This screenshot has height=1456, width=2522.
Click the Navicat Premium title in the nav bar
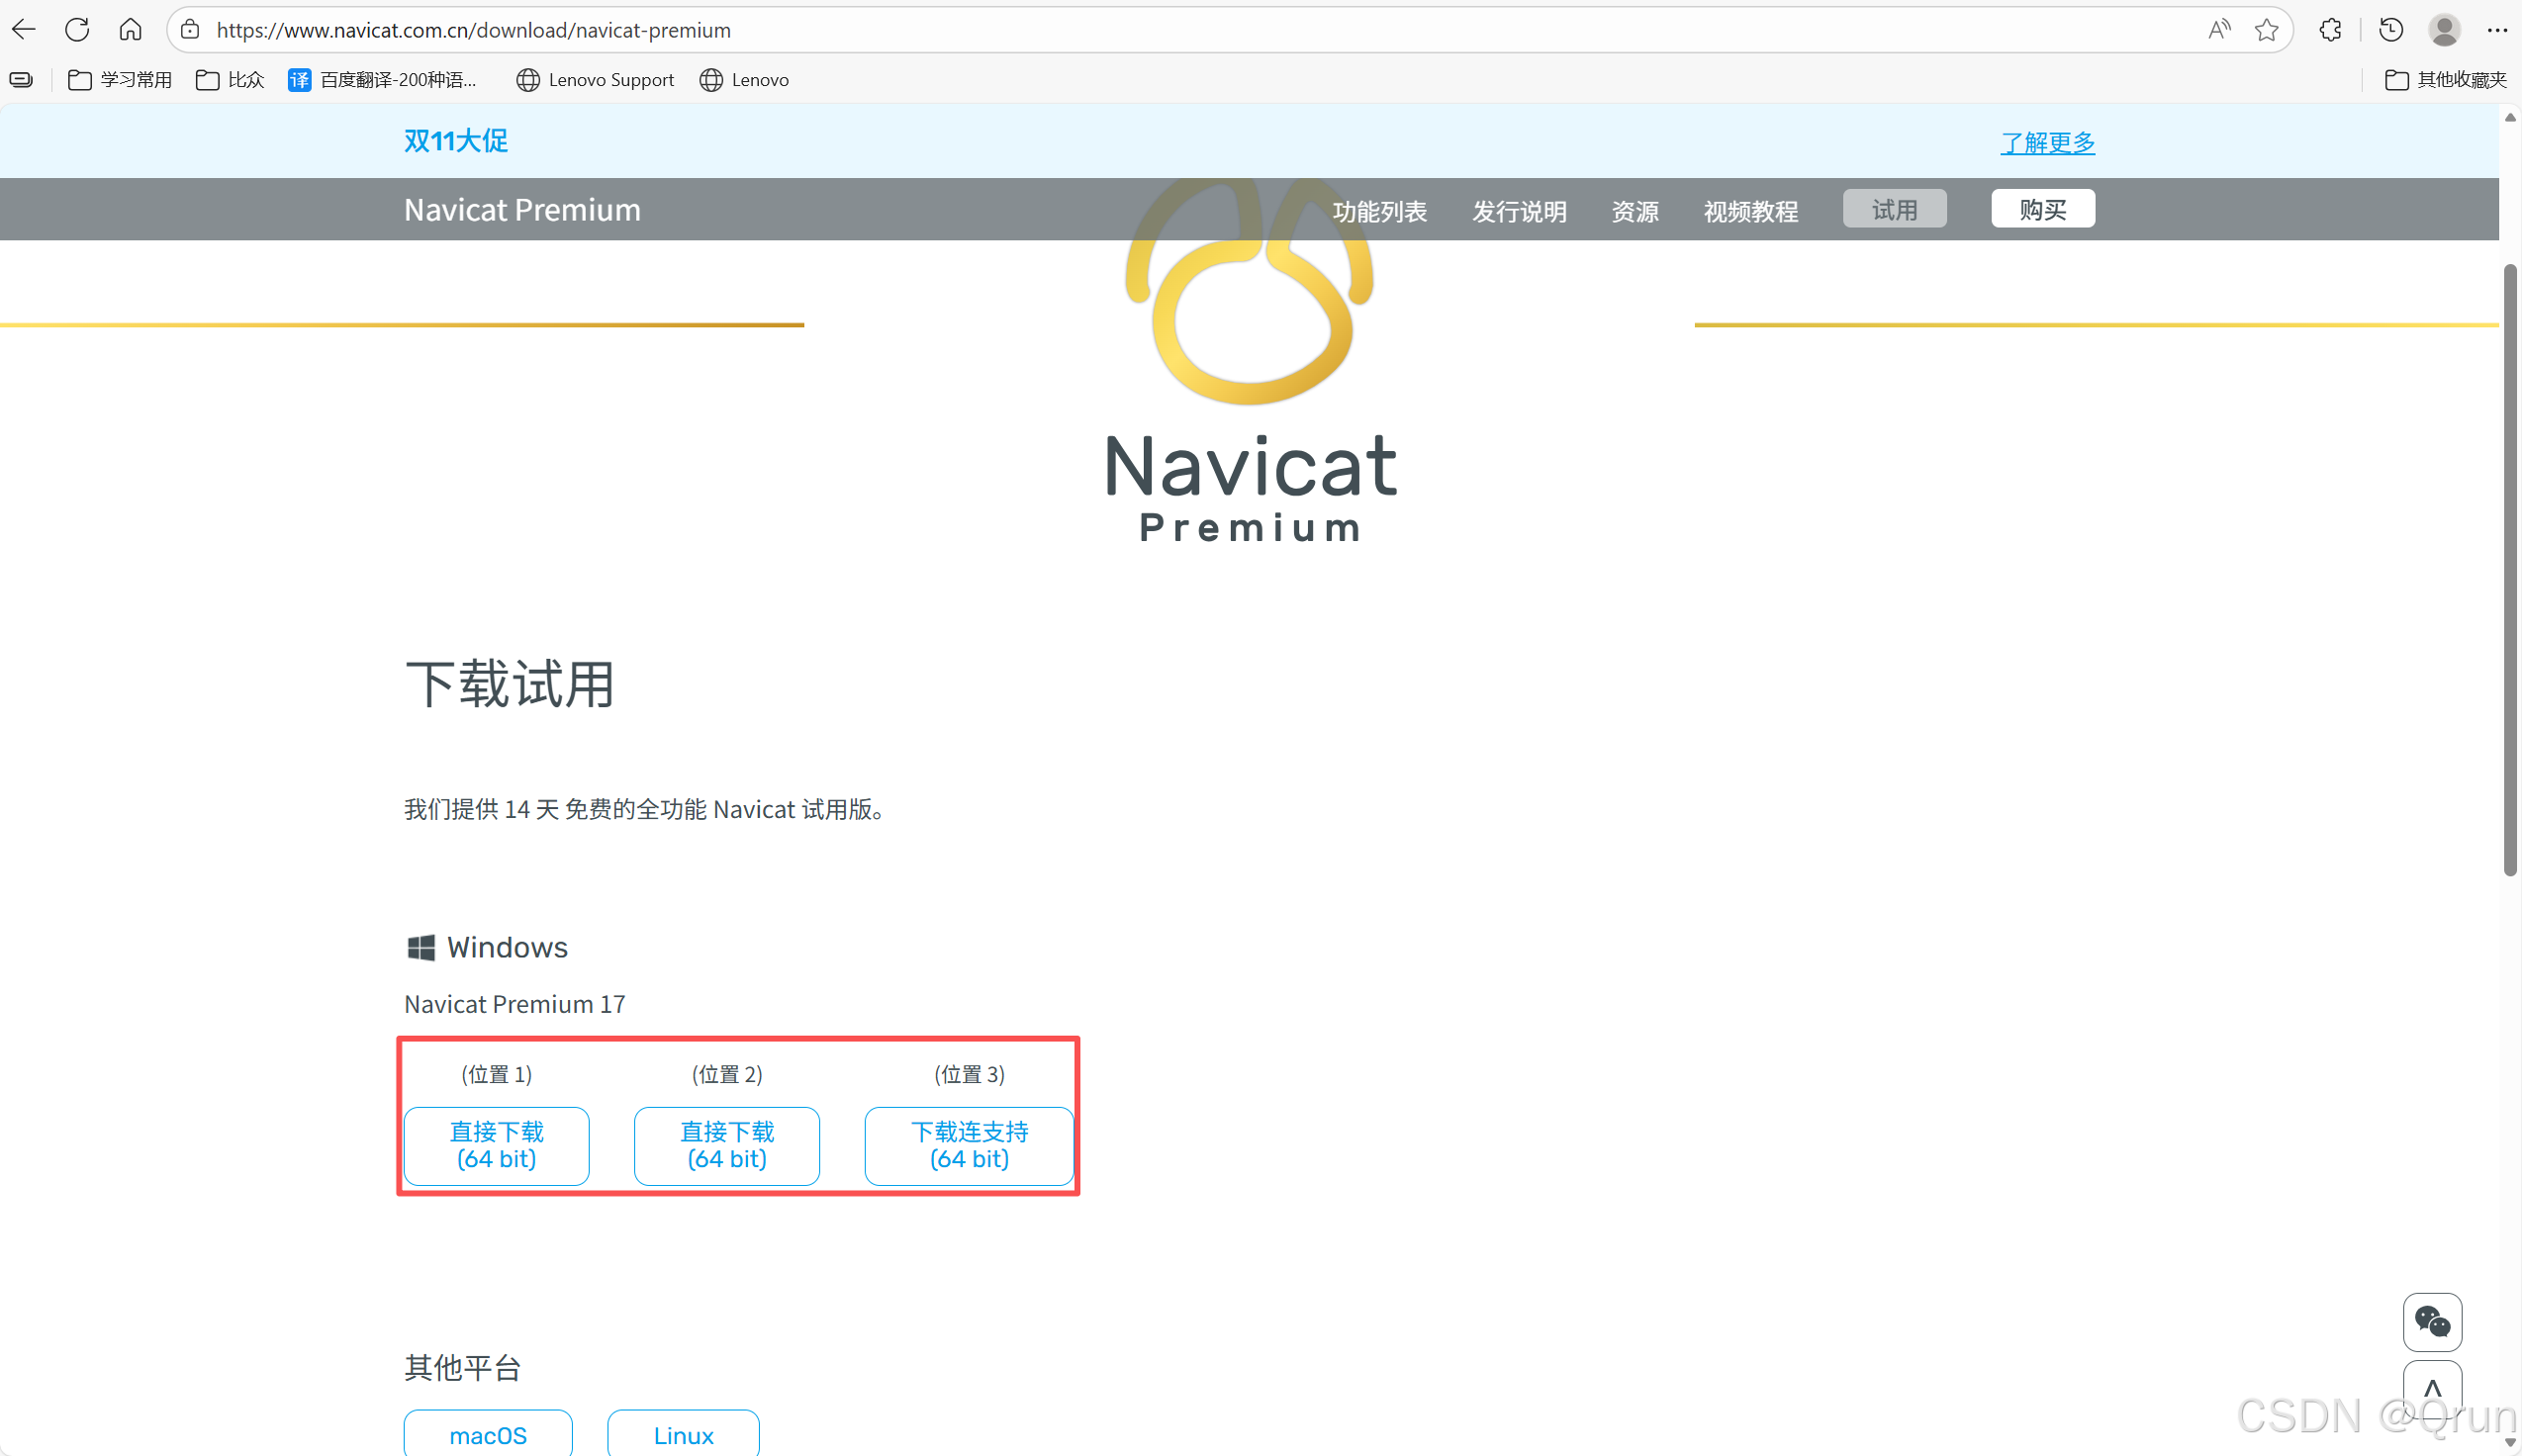click(x=522, y=210)
